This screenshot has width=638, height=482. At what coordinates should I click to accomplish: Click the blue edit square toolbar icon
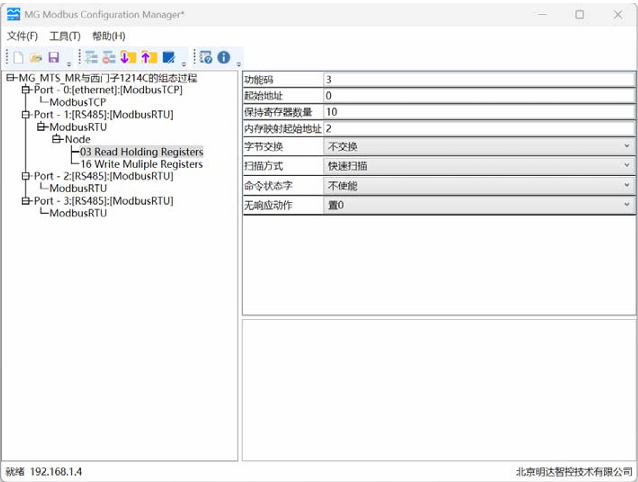[x=168, y=58]
